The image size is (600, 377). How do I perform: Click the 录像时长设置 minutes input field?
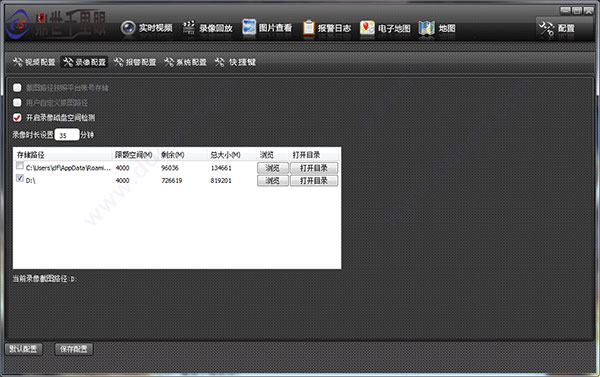coord(67,135)
